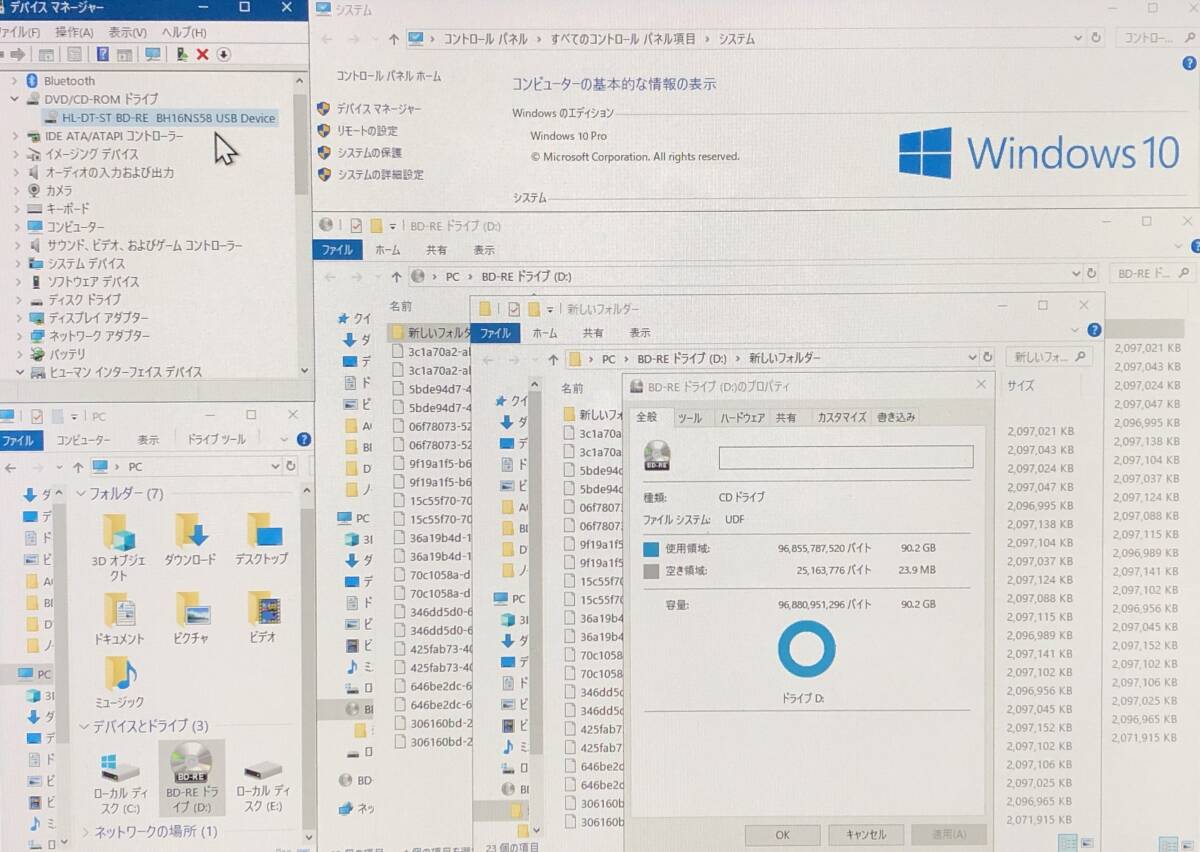Image resolution: width=1200 pixels, height=852 pixels.
Task: Switch to 書き込み tab in properties dialog
Action: click(x=895, y=417)
